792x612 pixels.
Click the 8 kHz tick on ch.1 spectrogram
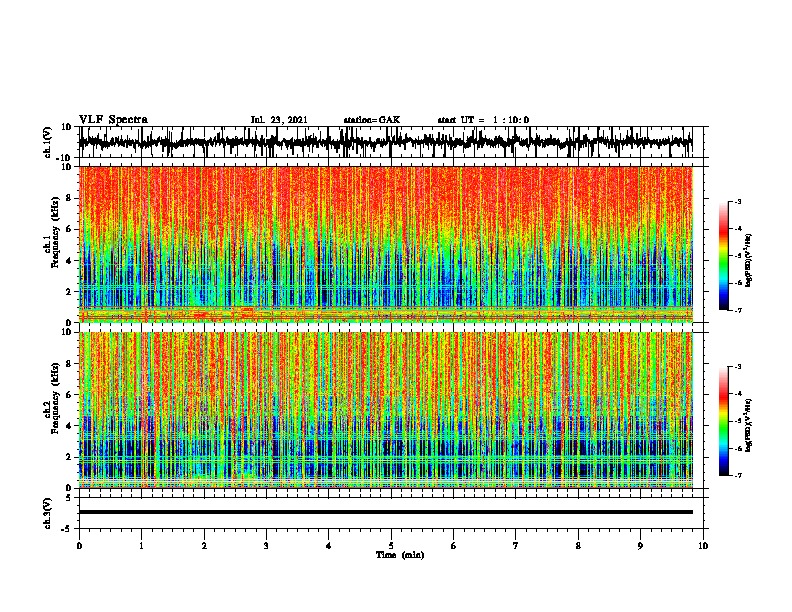tap(69, 198)
